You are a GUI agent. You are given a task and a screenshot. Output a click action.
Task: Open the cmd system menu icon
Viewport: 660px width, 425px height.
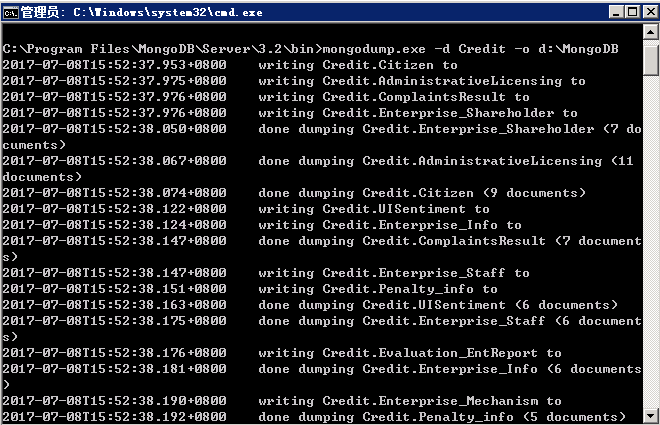[x=11, y=11]
